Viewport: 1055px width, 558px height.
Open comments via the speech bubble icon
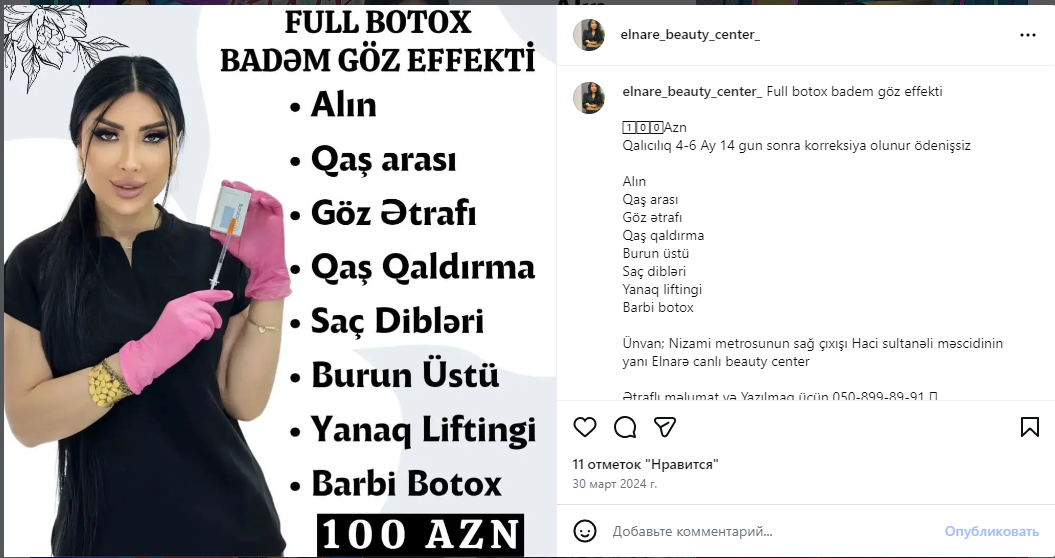tap(625, 427)
